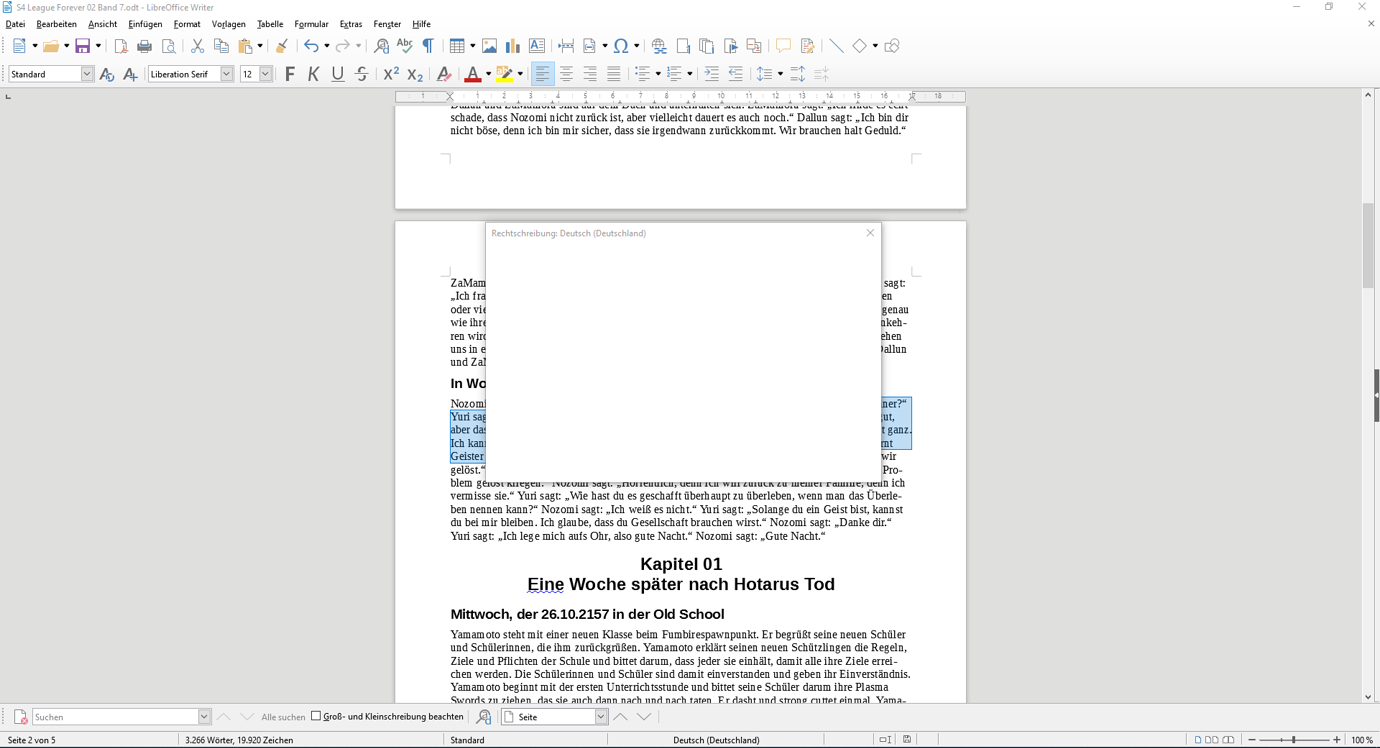Clear direct formatting icon
Viewport: 1380px width, 748px height.
[x=444, y=74]
